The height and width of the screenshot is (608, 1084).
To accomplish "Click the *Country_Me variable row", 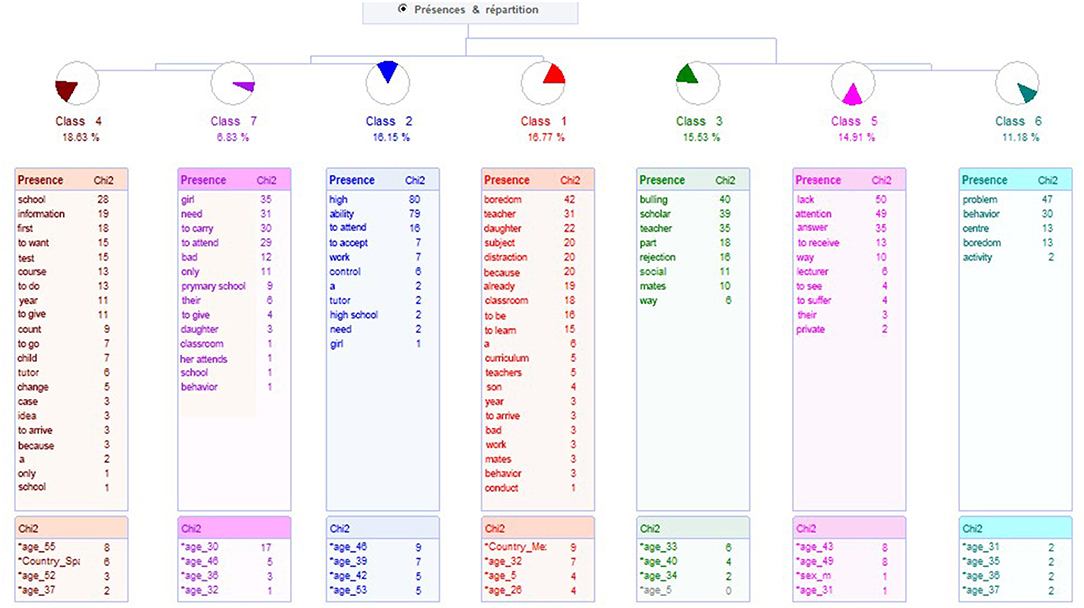I will [x=538, y=546].
